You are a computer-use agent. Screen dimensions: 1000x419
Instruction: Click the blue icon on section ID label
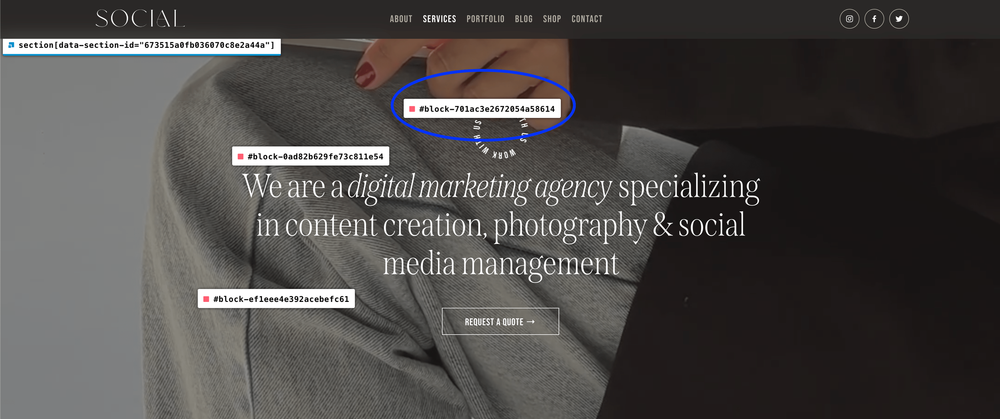[x=11, y=45]
